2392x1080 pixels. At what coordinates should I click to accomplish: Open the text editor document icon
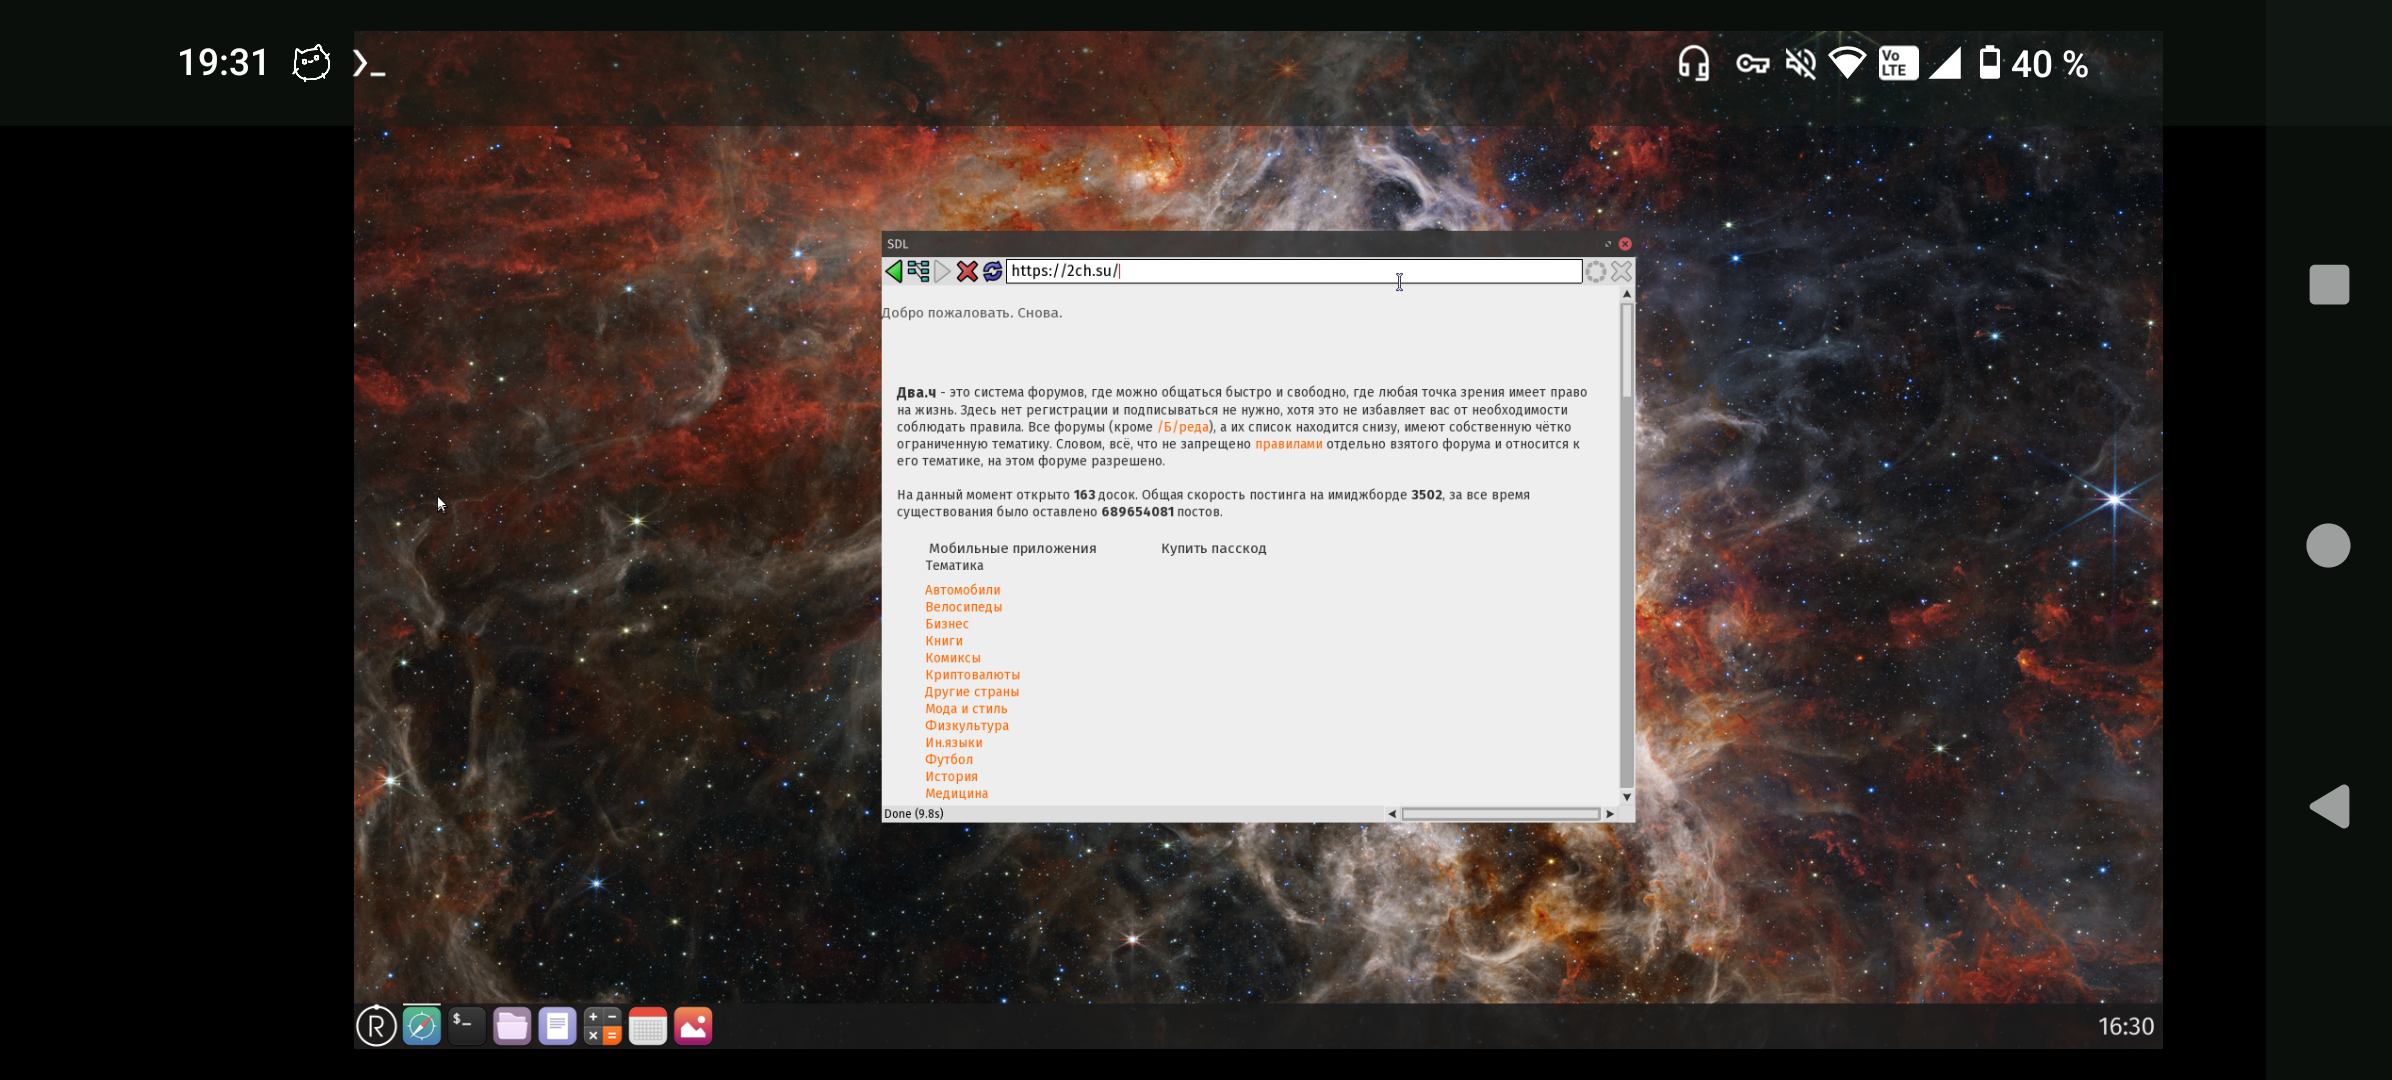coord(557,1026)
